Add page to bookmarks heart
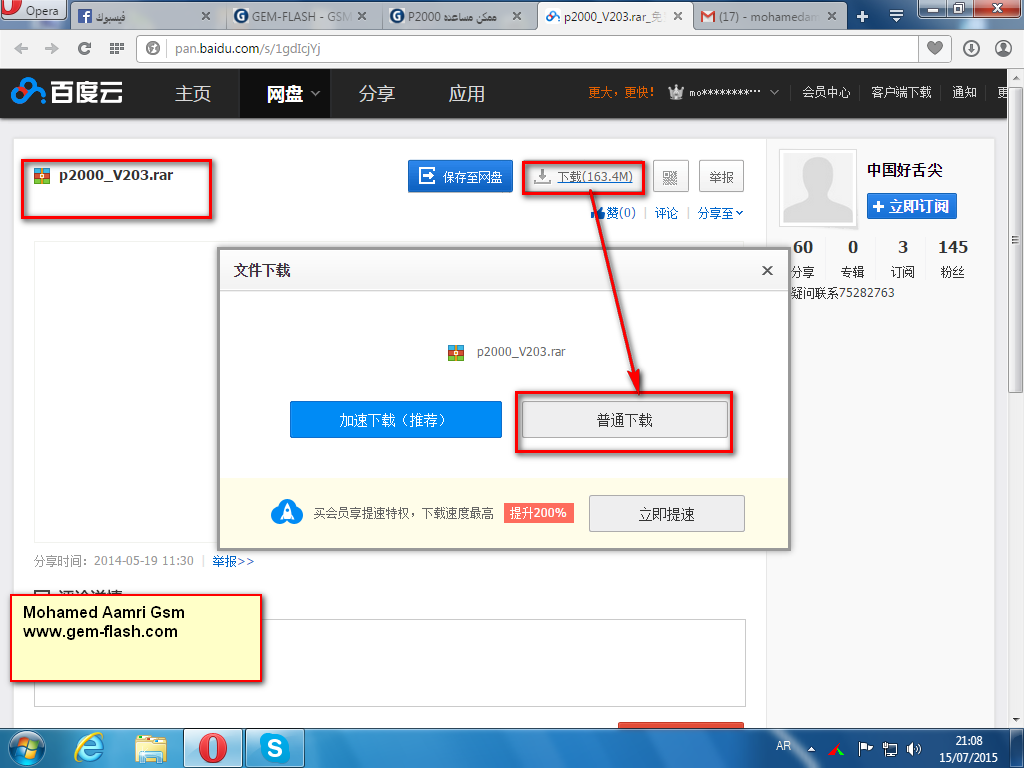1024x768 pixels. point(935,48)
